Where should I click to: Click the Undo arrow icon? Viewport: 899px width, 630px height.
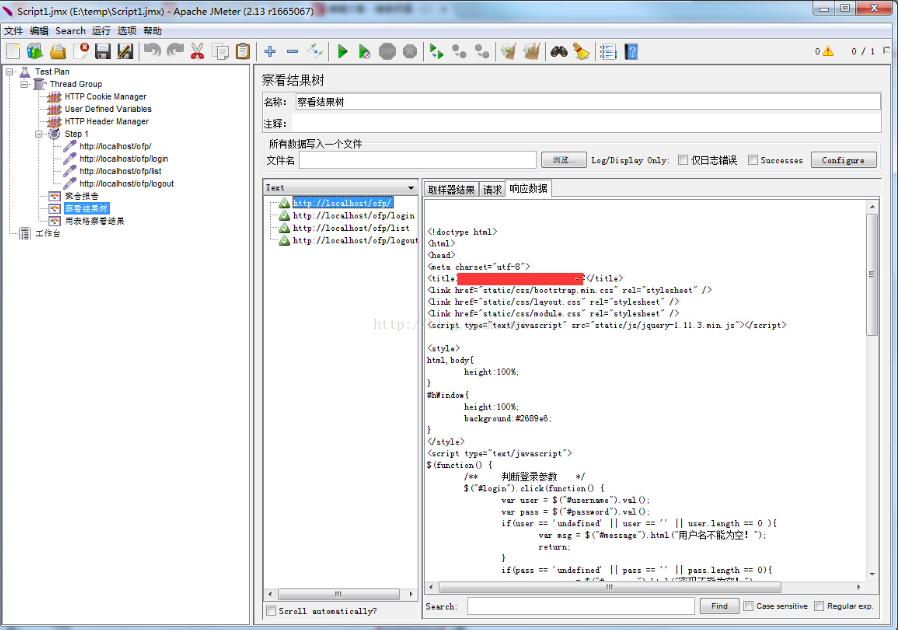pos(152,52)
